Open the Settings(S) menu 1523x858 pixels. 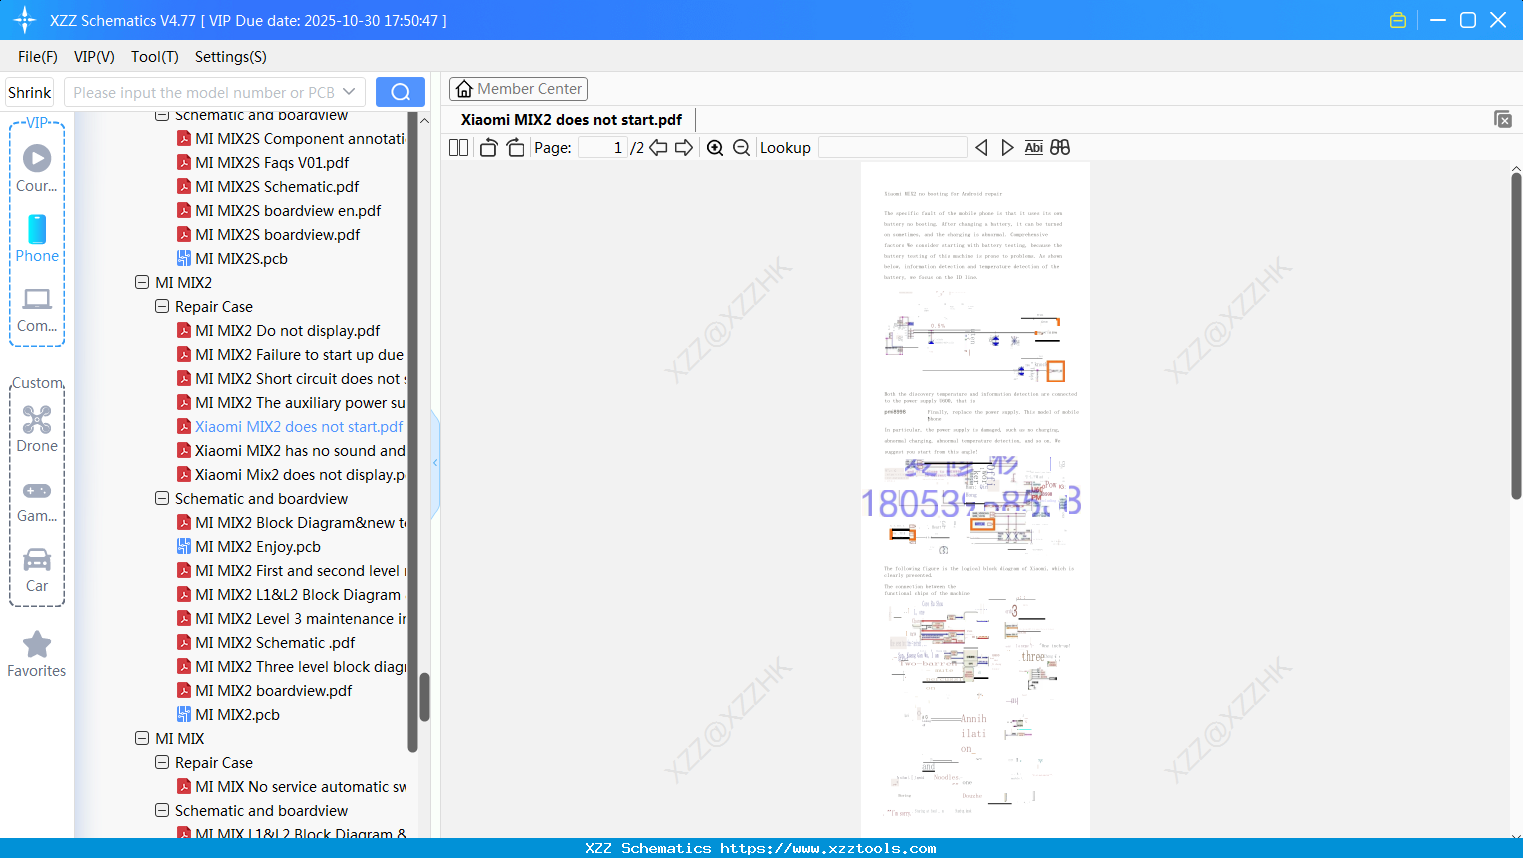pos(231,57)
